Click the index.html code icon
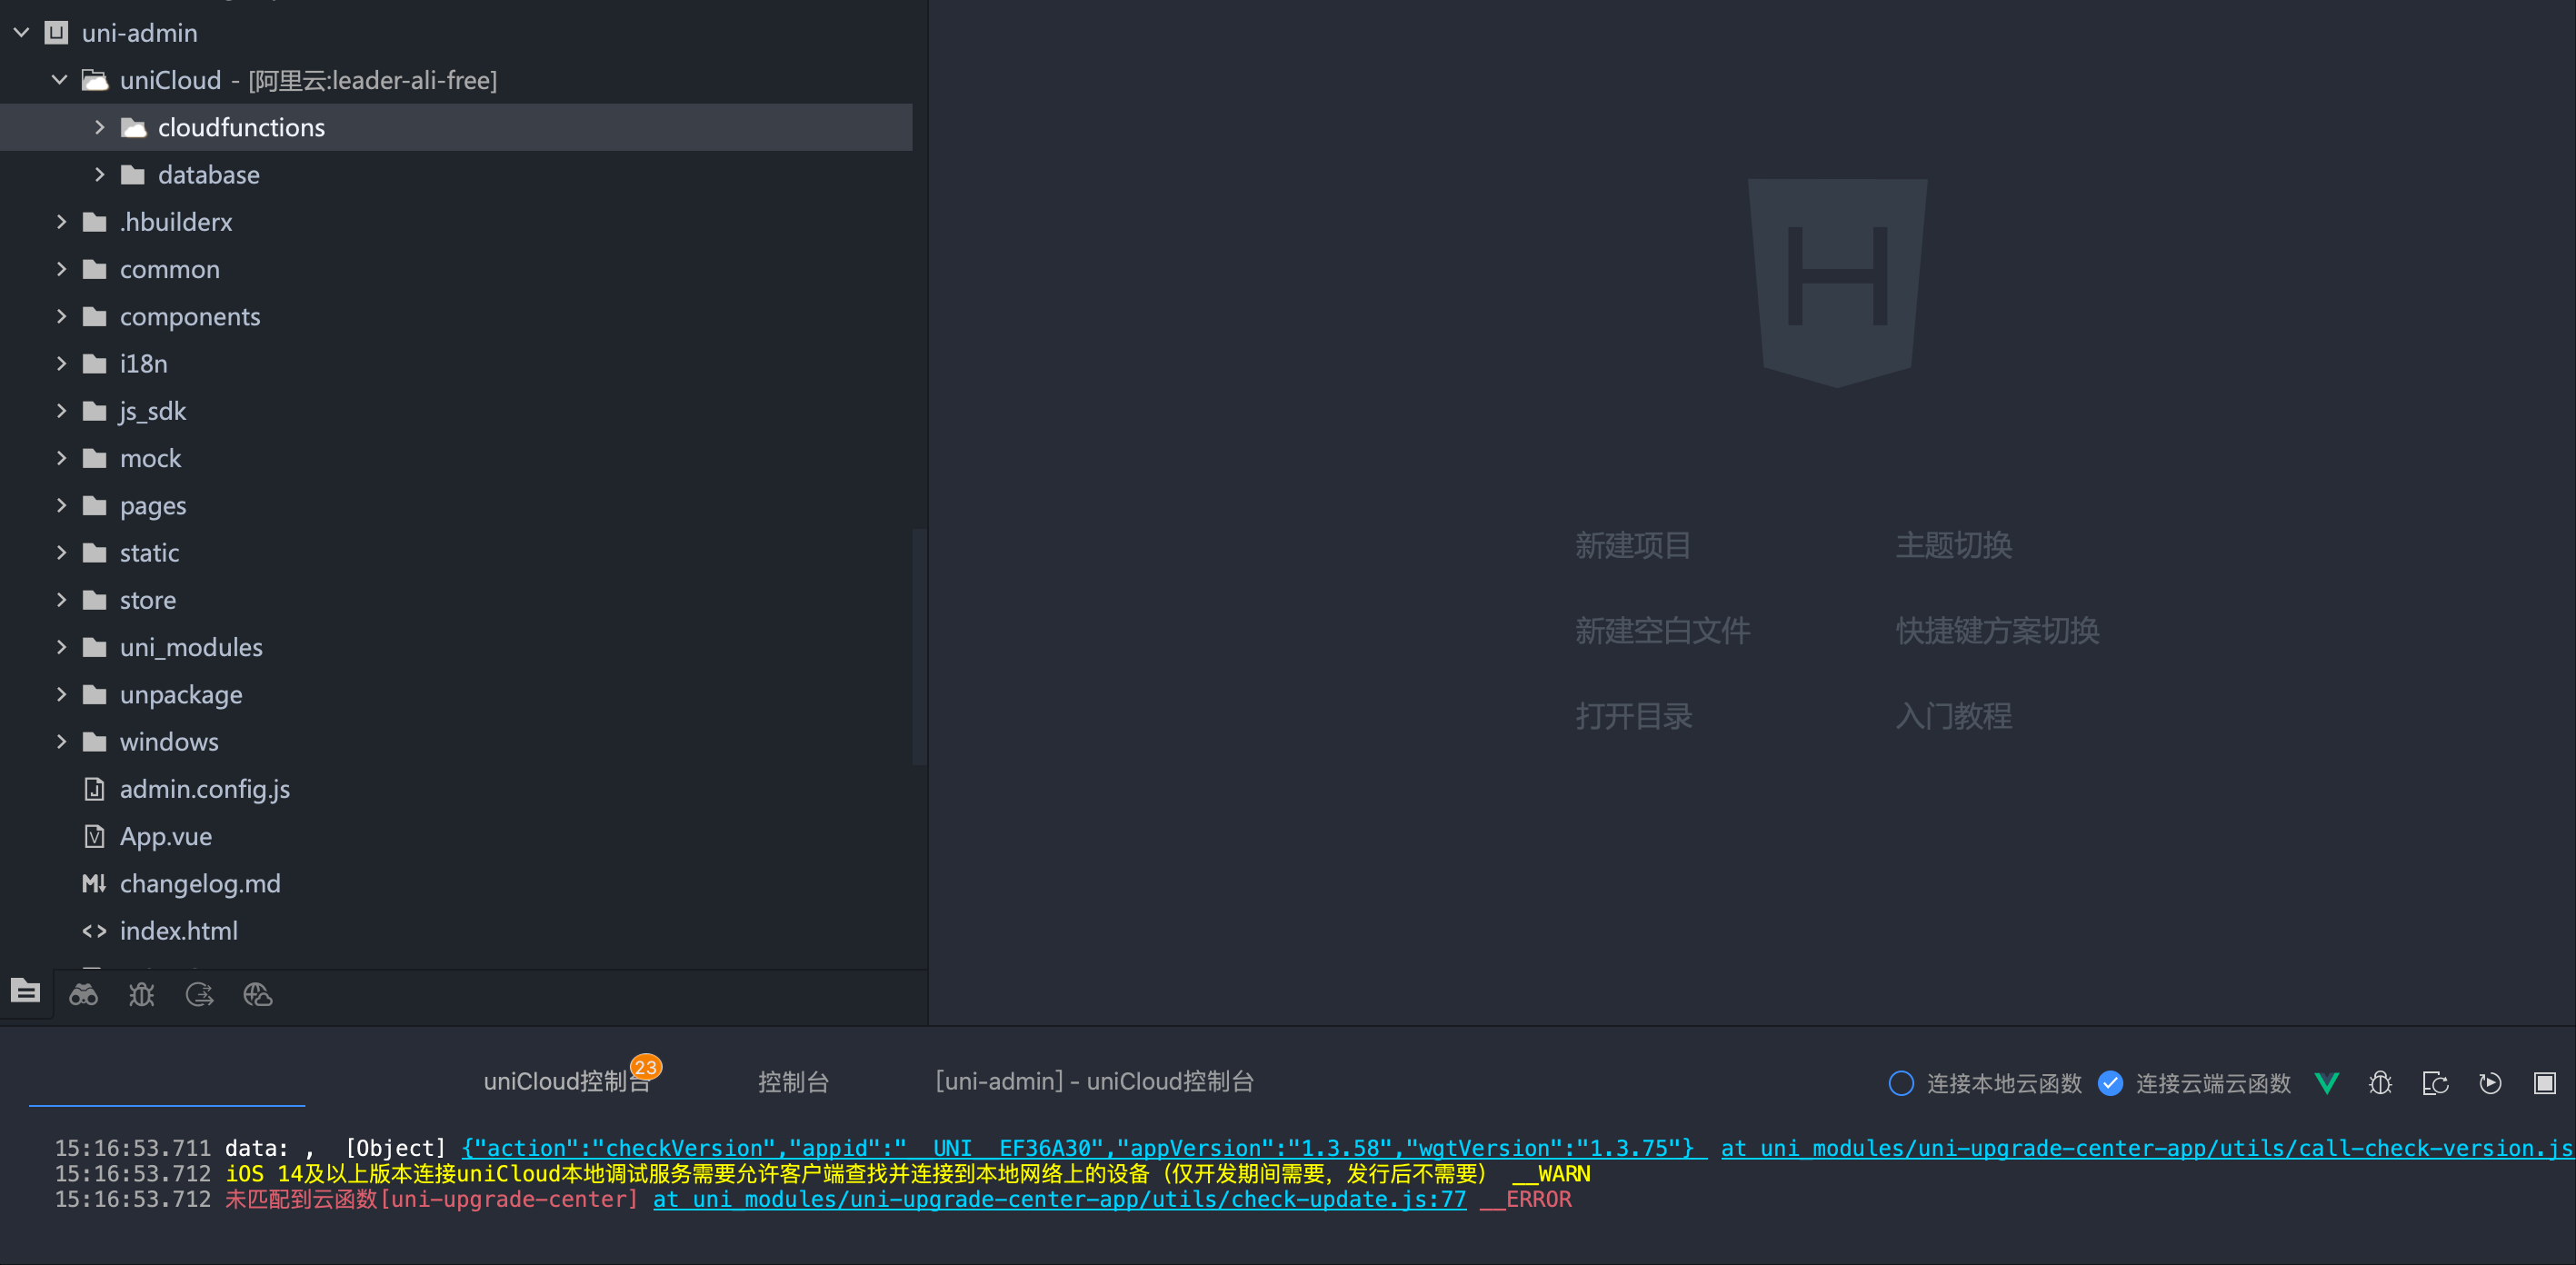The width and height of the screenshot is (2576, 1265). coord(94,931)
